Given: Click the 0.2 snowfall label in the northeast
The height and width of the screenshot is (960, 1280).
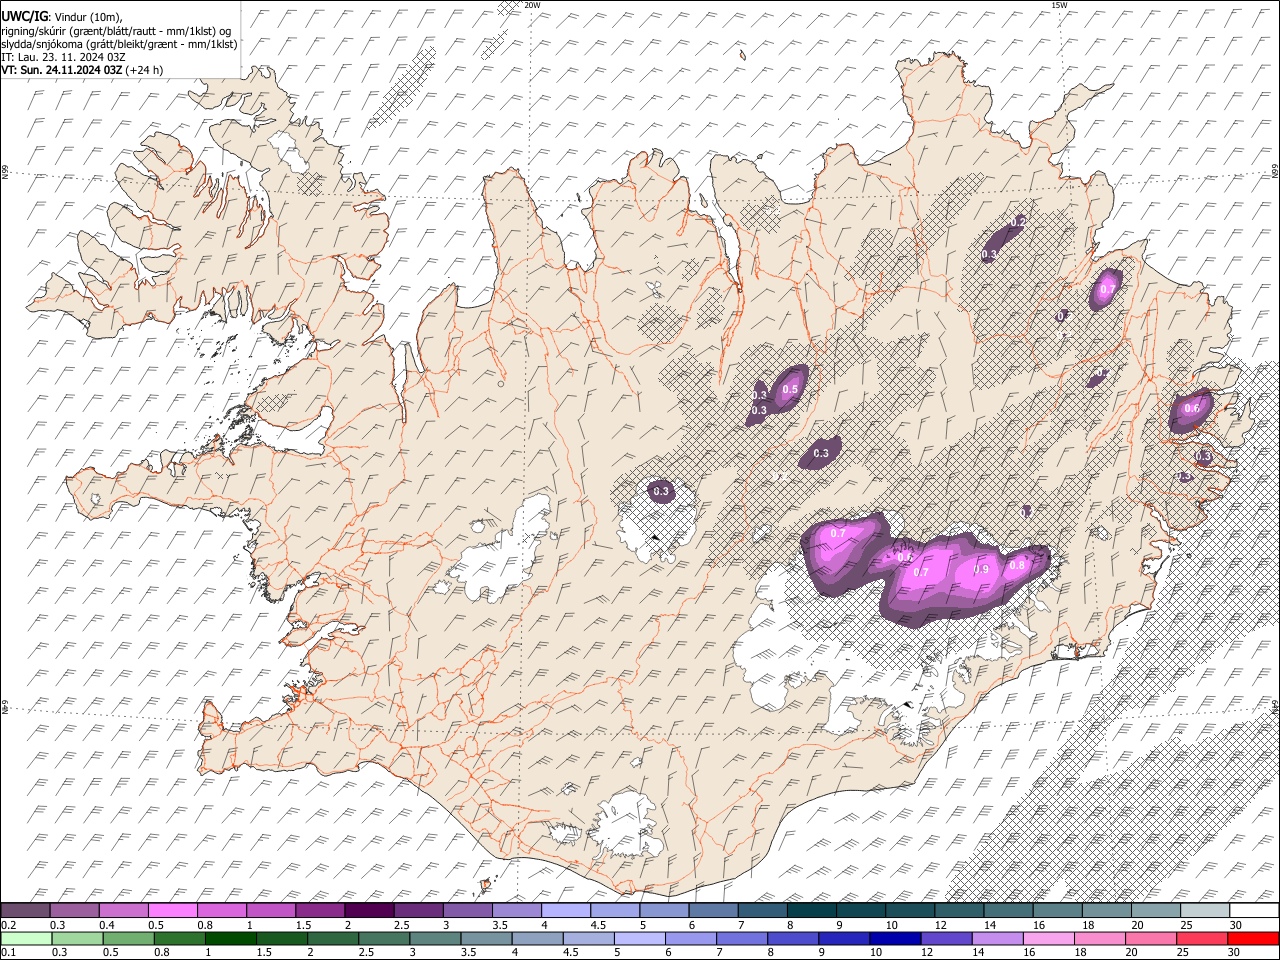Looking at the screenshot, I should click(1019, 222).
